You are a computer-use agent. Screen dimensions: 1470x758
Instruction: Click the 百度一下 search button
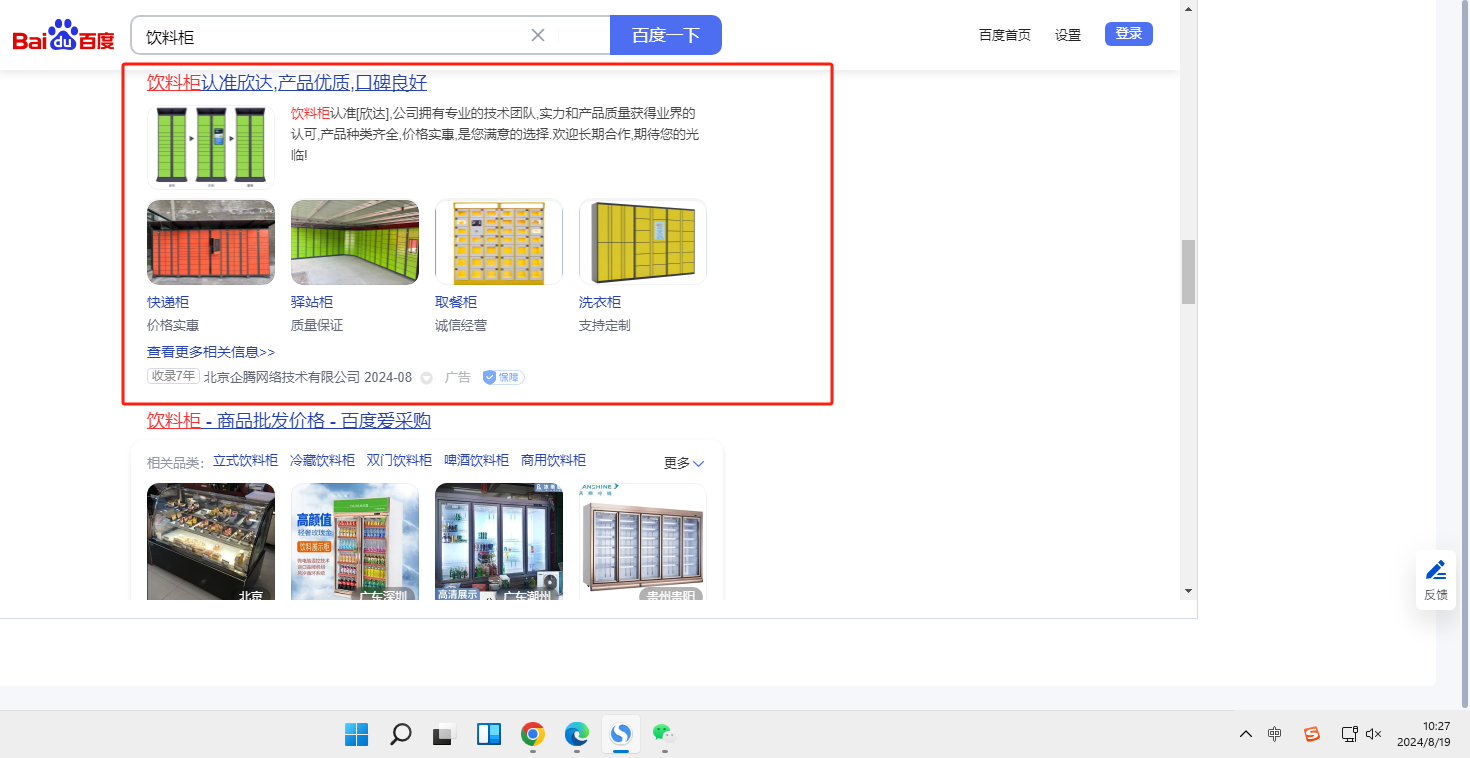(666, 35)
